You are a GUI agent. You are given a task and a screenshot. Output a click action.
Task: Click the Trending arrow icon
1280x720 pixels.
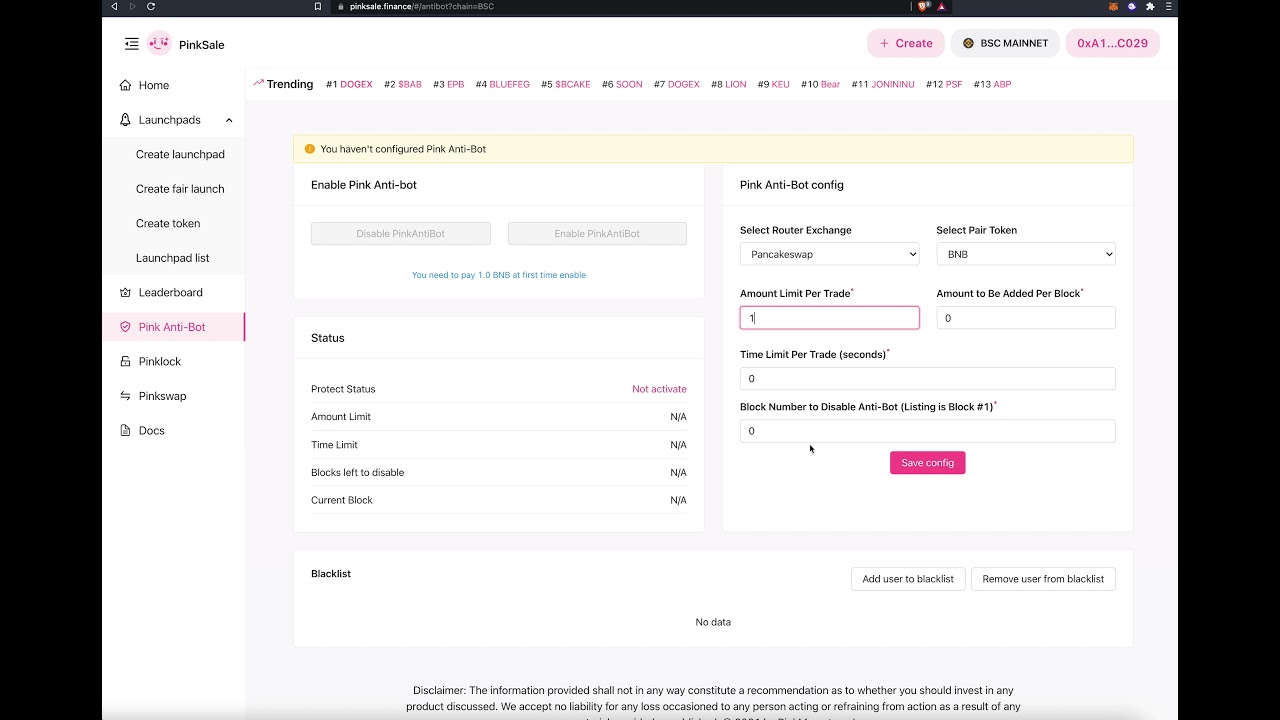[x=258, y=83]
